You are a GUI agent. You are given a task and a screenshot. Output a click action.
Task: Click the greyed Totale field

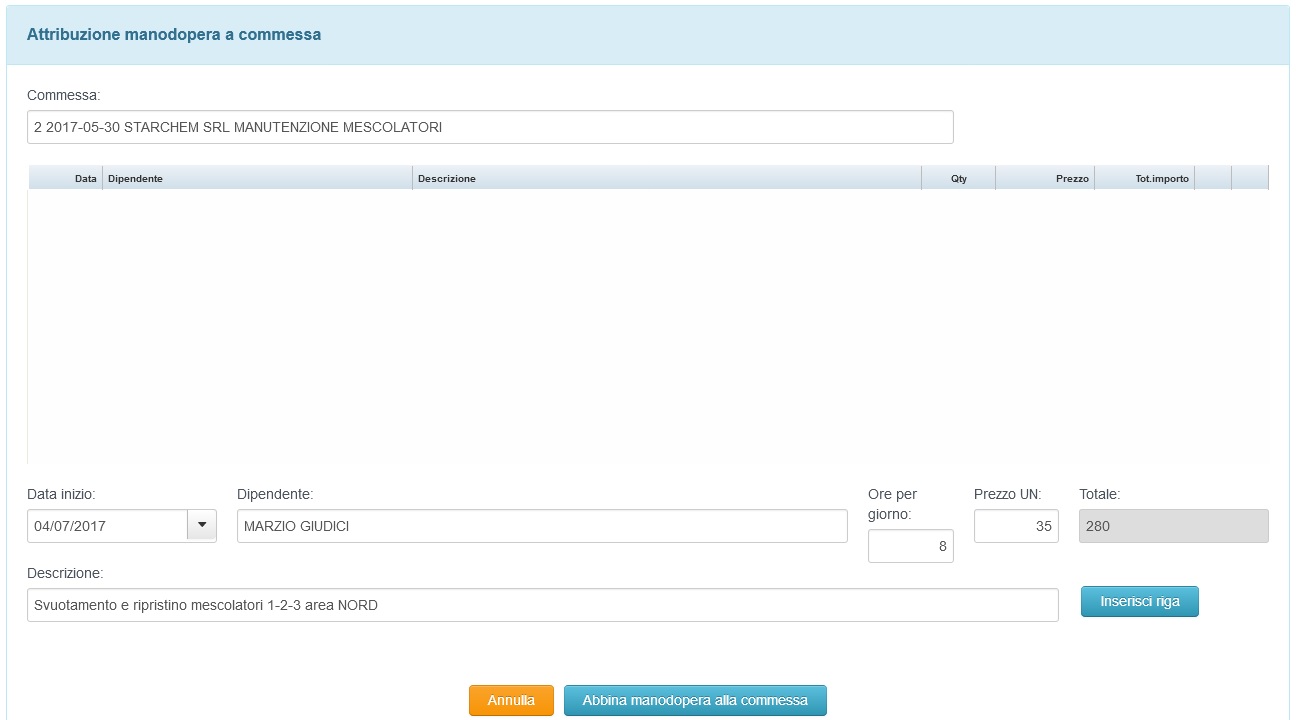(x=1173, y=526)
